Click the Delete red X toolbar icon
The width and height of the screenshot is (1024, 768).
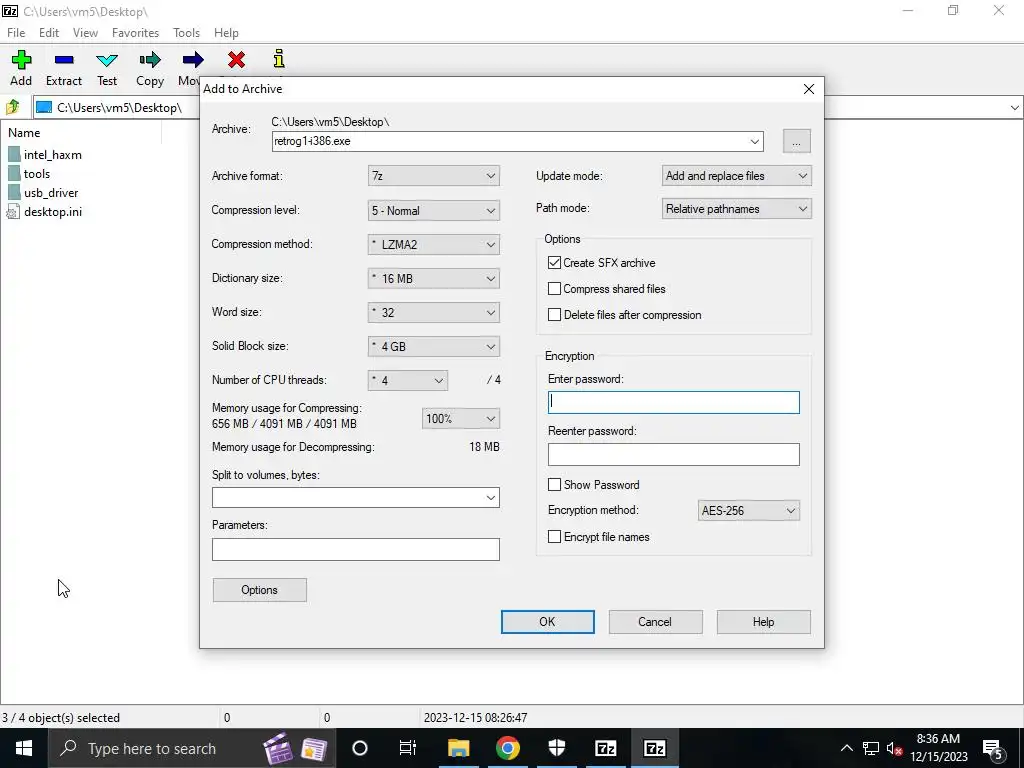tap(236, 60)
